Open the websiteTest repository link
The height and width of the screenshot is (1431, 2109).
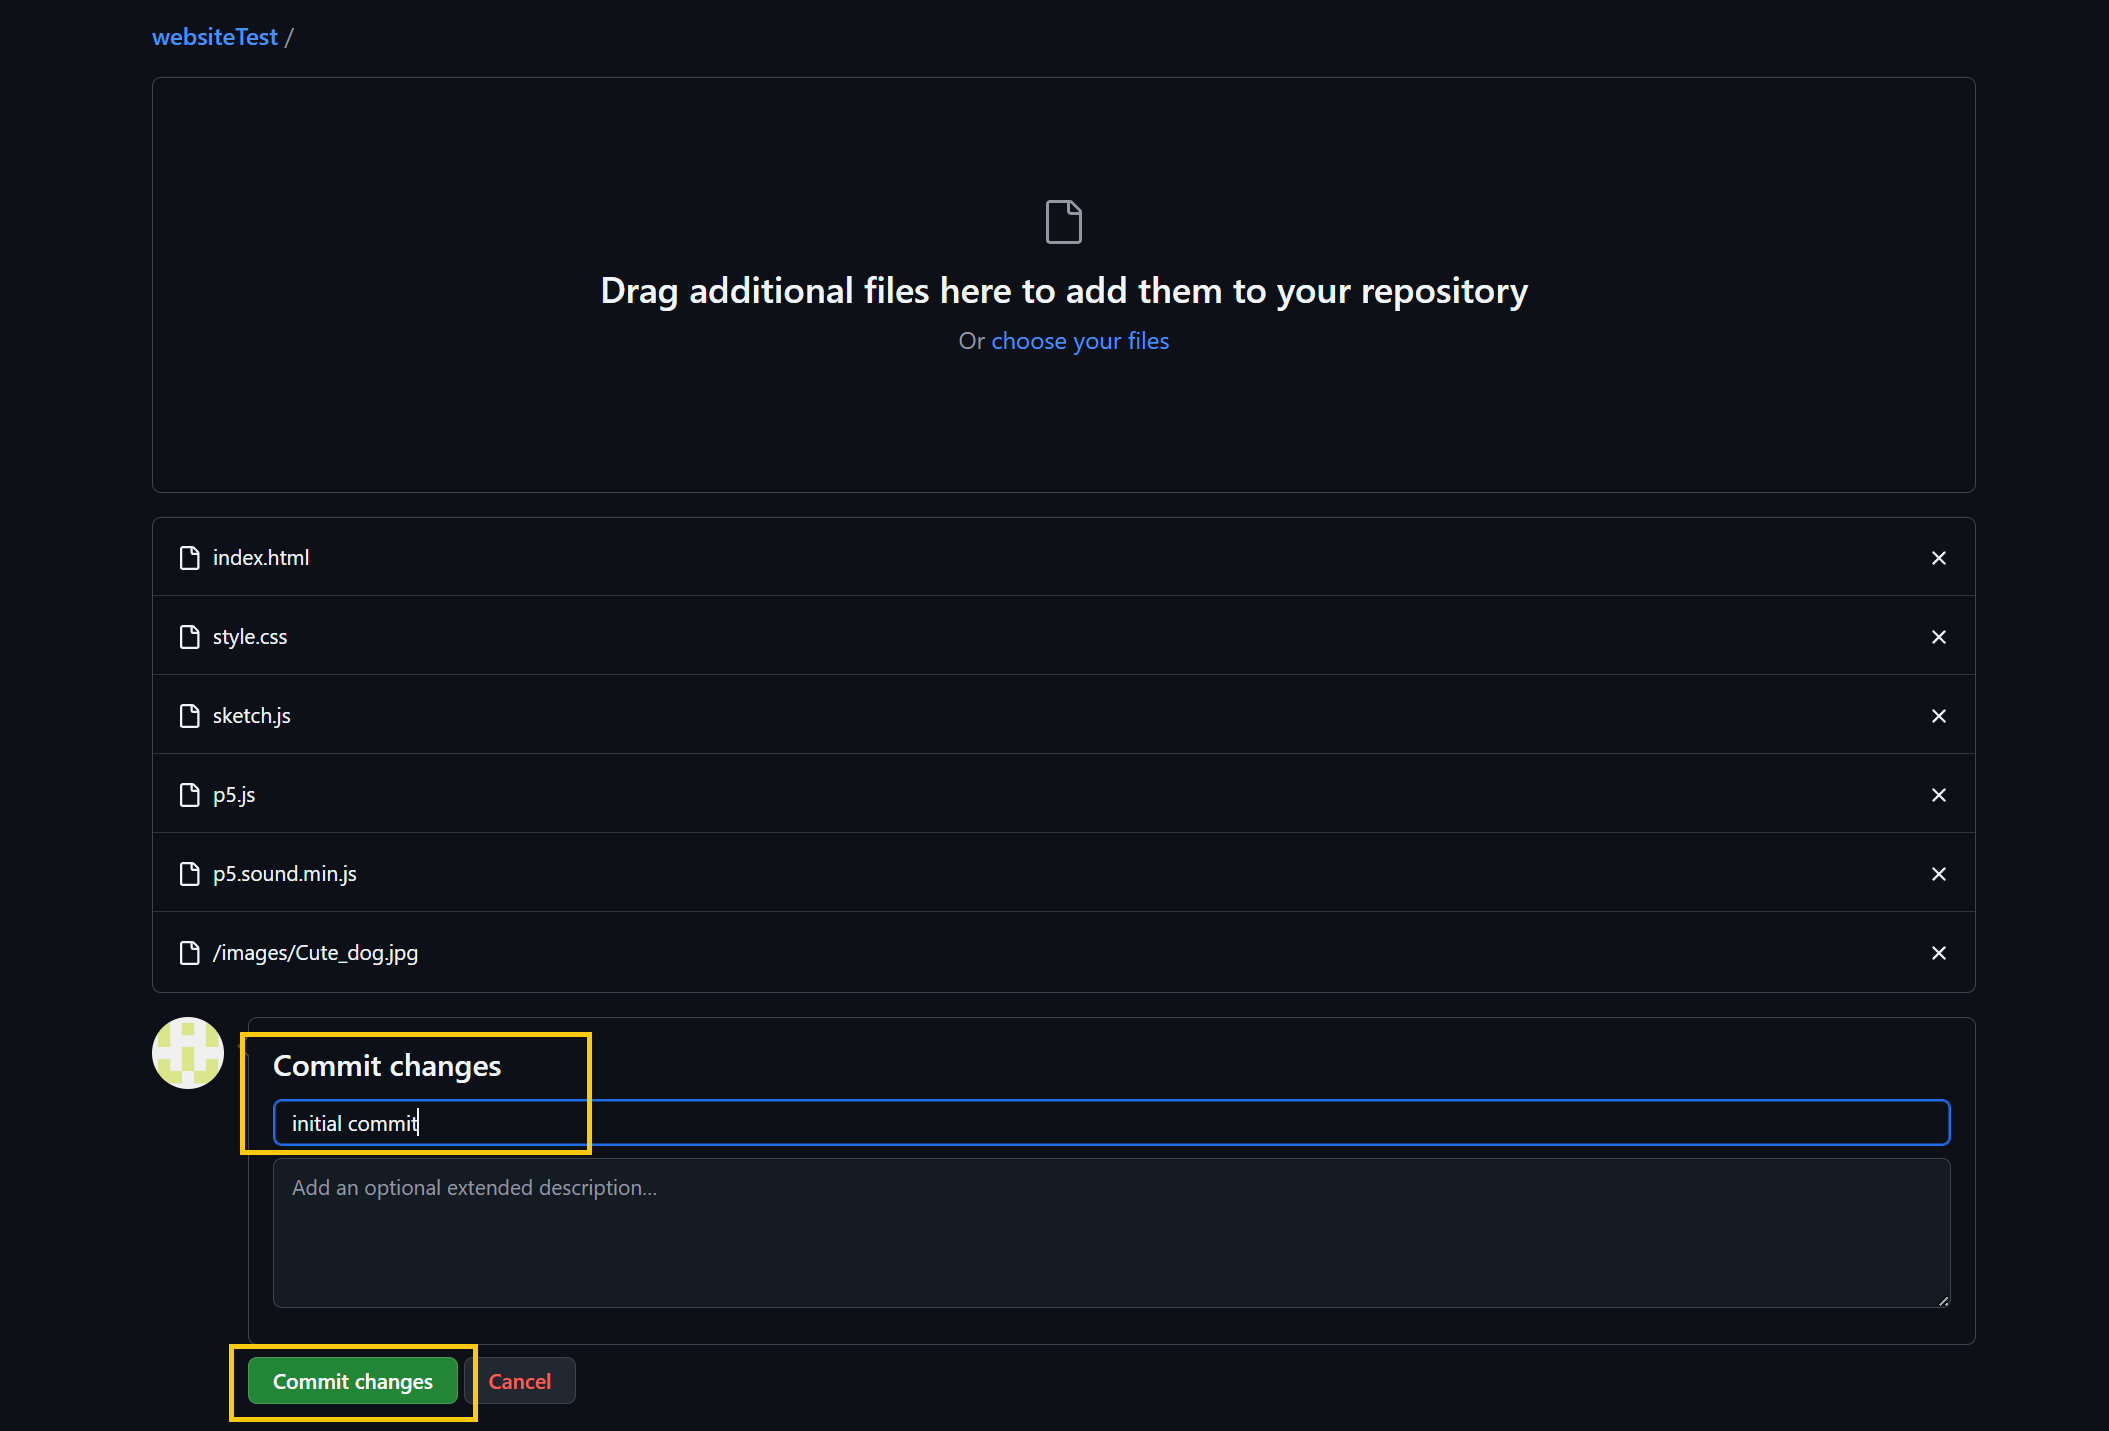(x=214, y=36)
